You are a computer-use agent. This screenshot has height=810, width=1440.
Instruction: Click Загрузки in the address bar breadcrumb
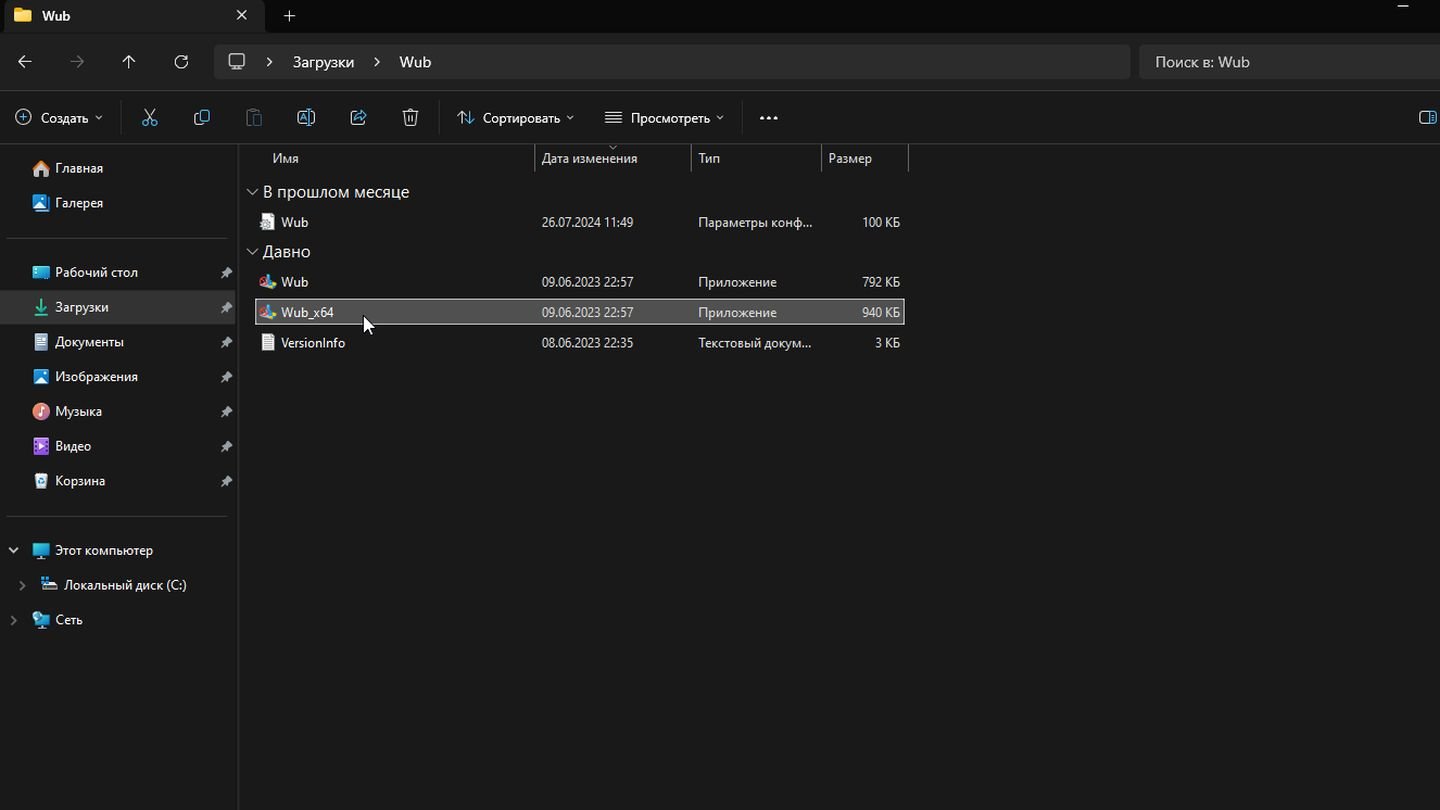[323, 62]
